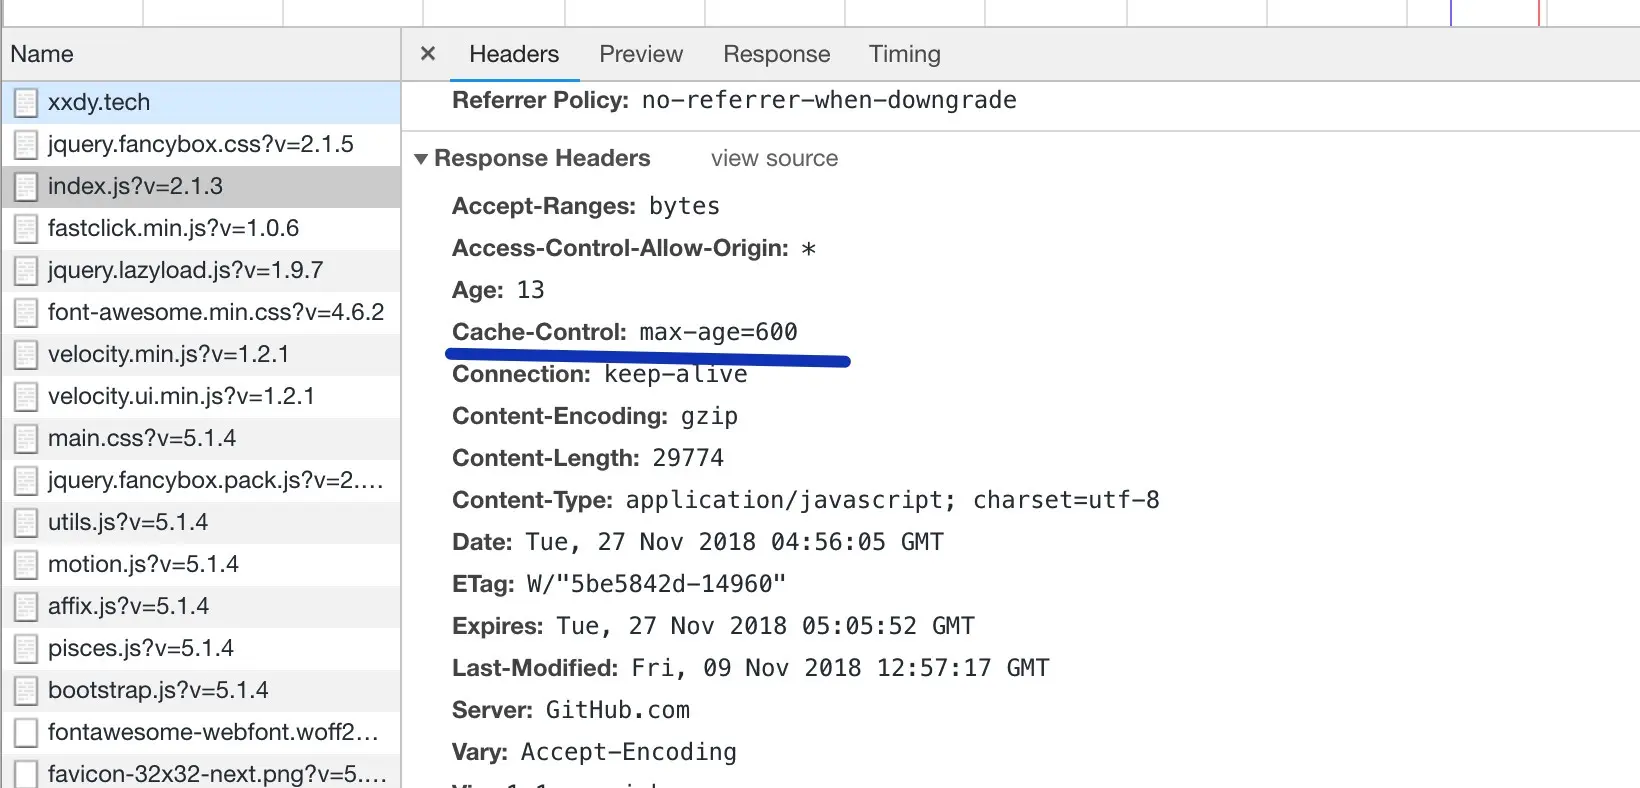The width and height of the screenshot is (1640, 788).
Task: Select the utils.js?v=5.1.4 request
Action: (x=128, y=523)
